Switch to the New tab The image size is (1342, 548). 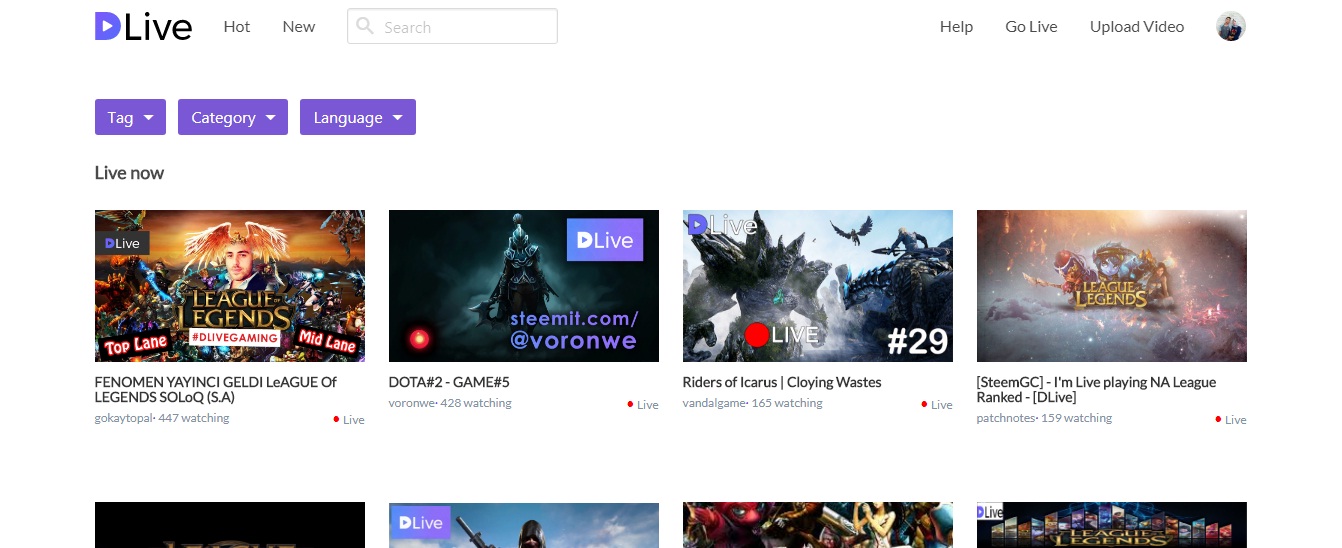coord(299,27)
